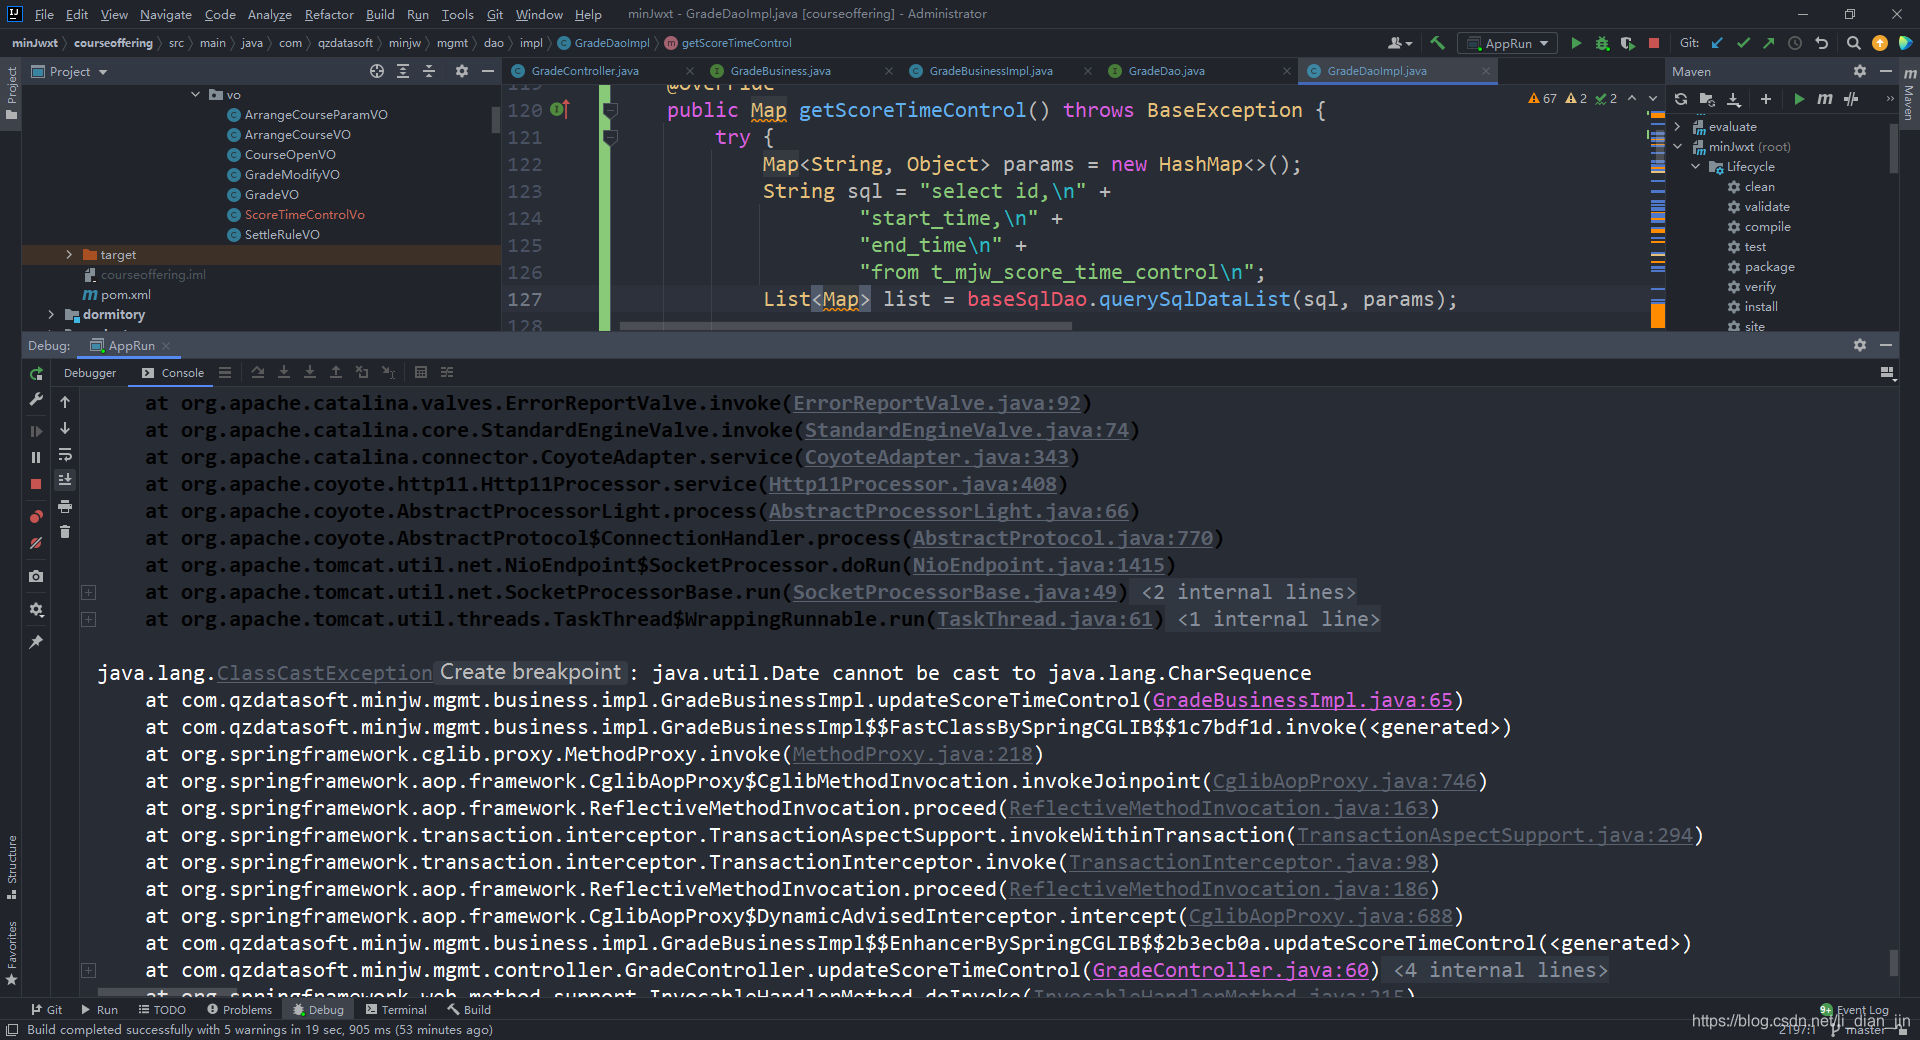
Task: Expand GradeController internal lines fold
Action: click(88, 970)
